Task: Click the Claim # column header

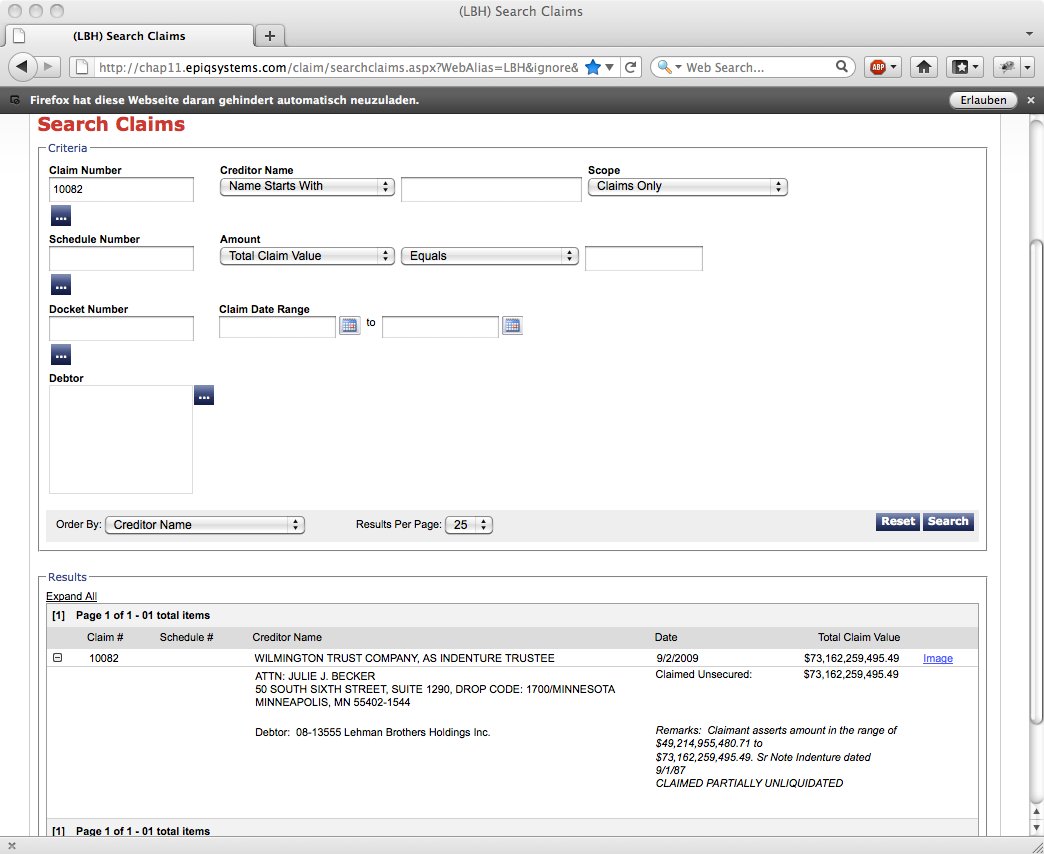Action: coord(105,637)
